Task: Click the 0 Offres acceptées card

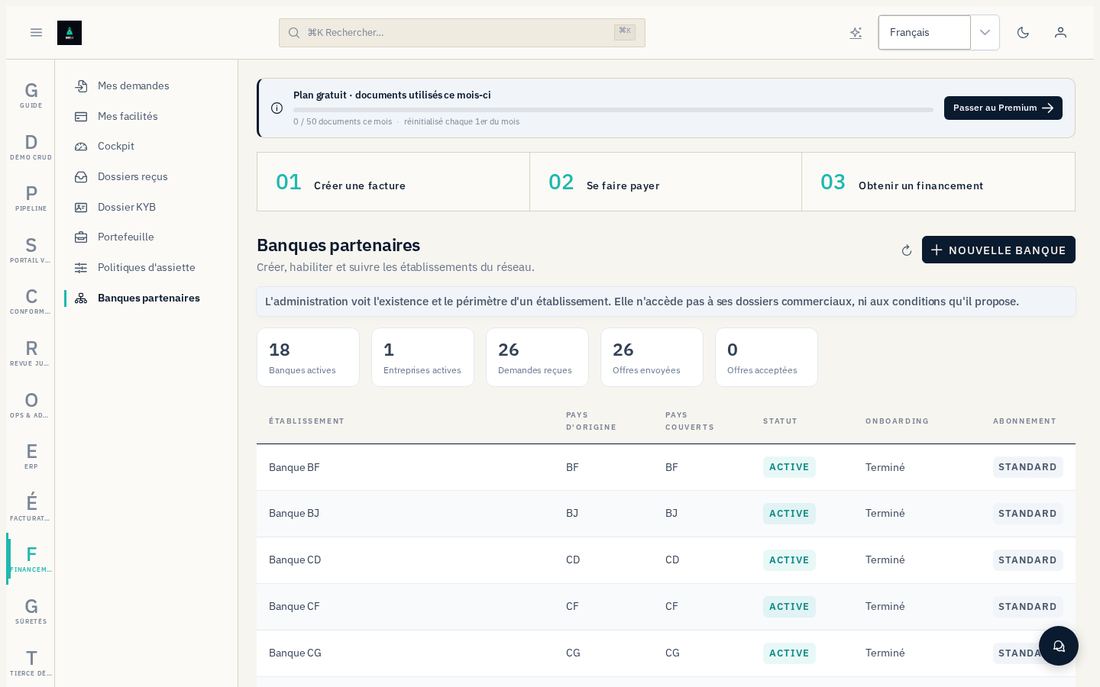Action: [x=766, y=357]
